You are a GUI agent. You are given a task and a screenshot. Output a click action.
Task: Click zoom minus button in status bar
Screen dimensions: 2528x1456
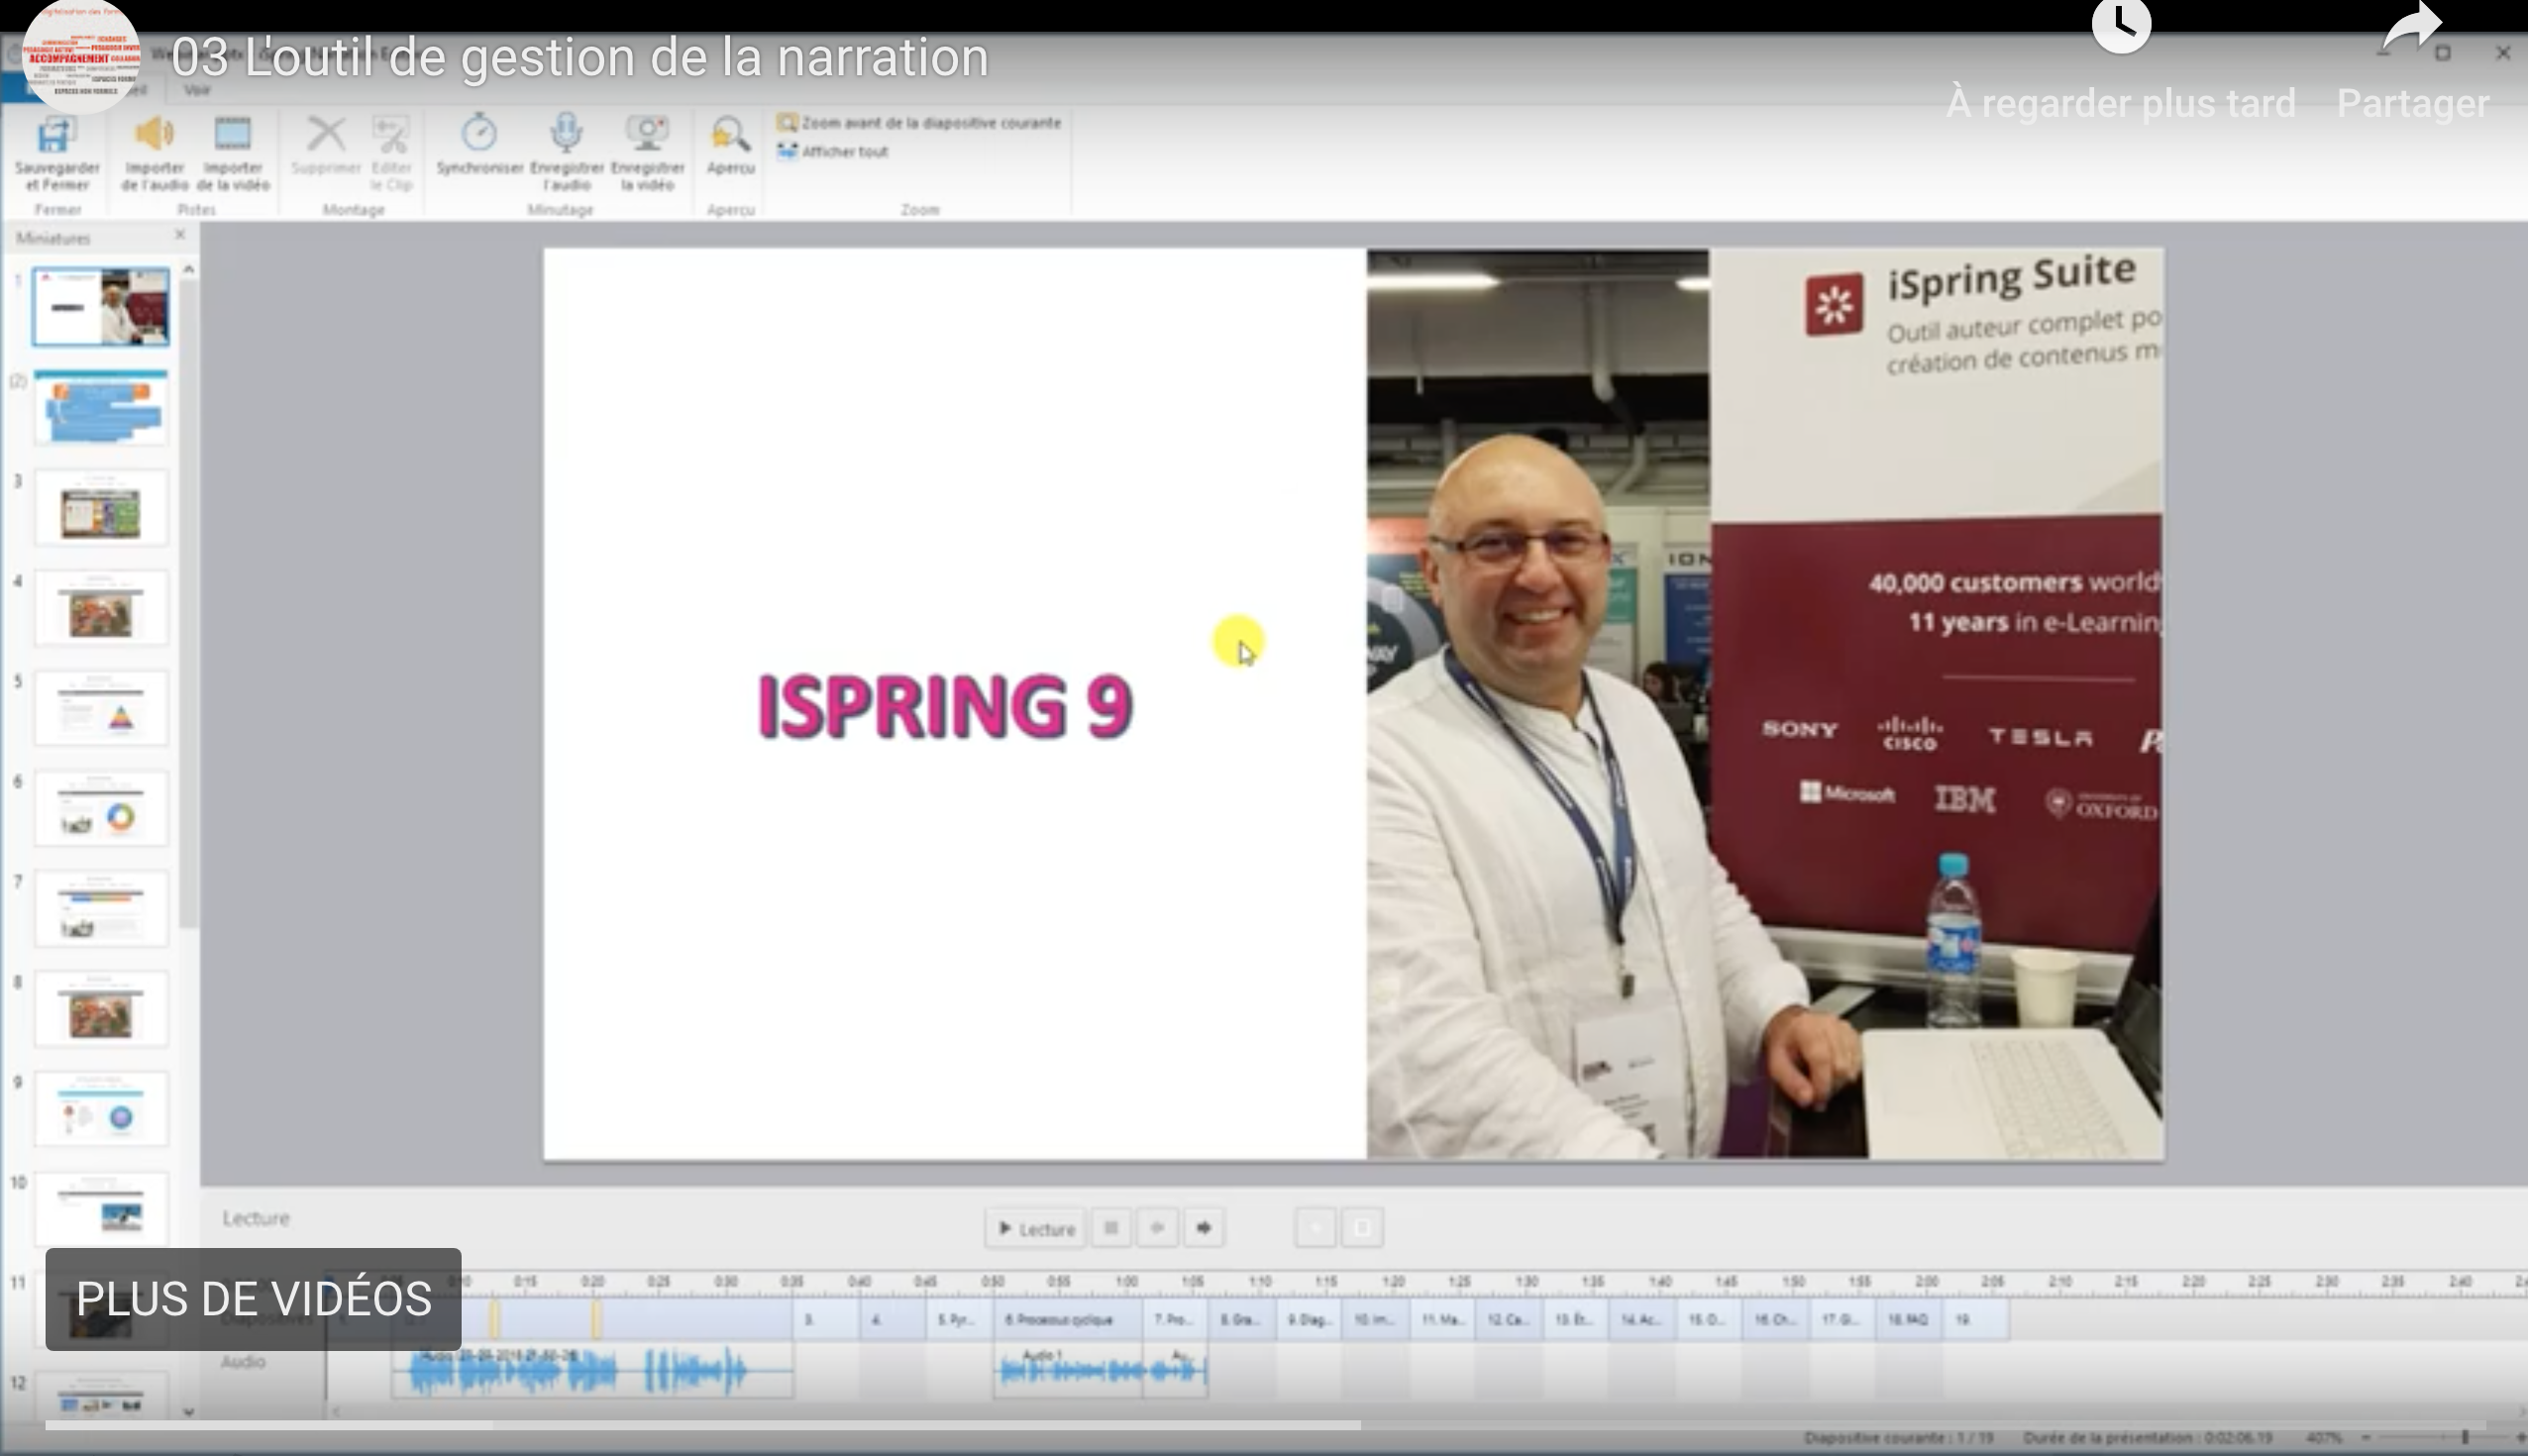(x=2367, y=1437)
